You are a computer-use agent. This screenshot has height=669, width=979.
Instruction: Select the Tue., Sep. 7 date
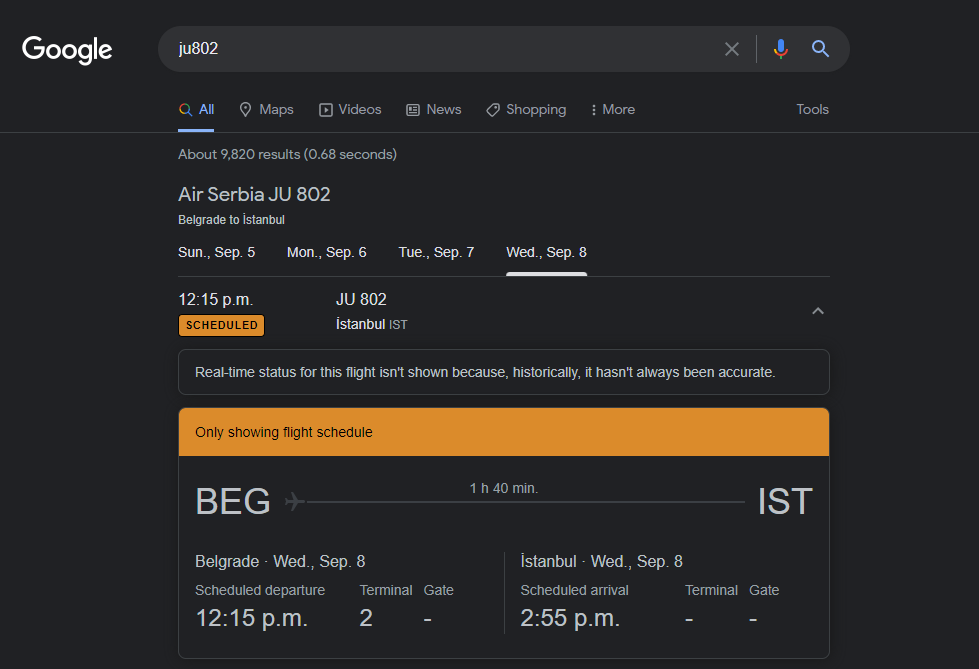coord(436,252)
